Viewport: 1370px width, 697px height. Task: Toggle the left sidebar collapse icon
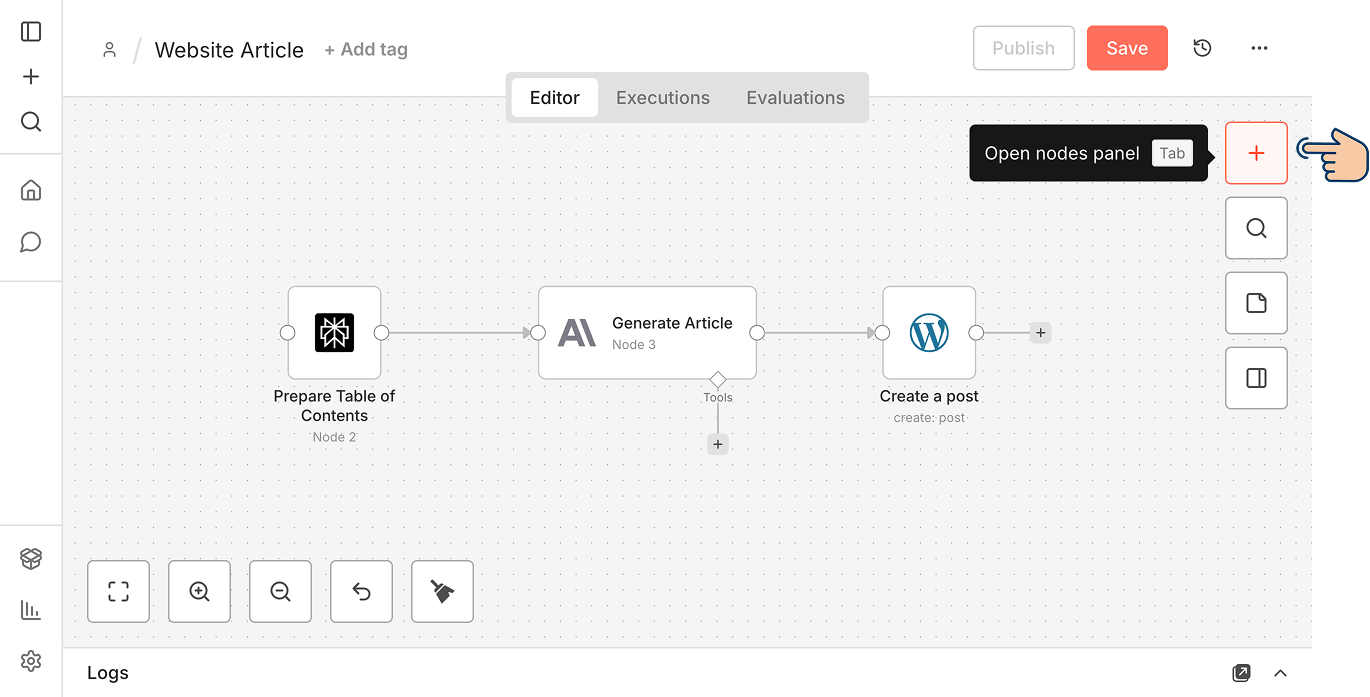[30, 31]
